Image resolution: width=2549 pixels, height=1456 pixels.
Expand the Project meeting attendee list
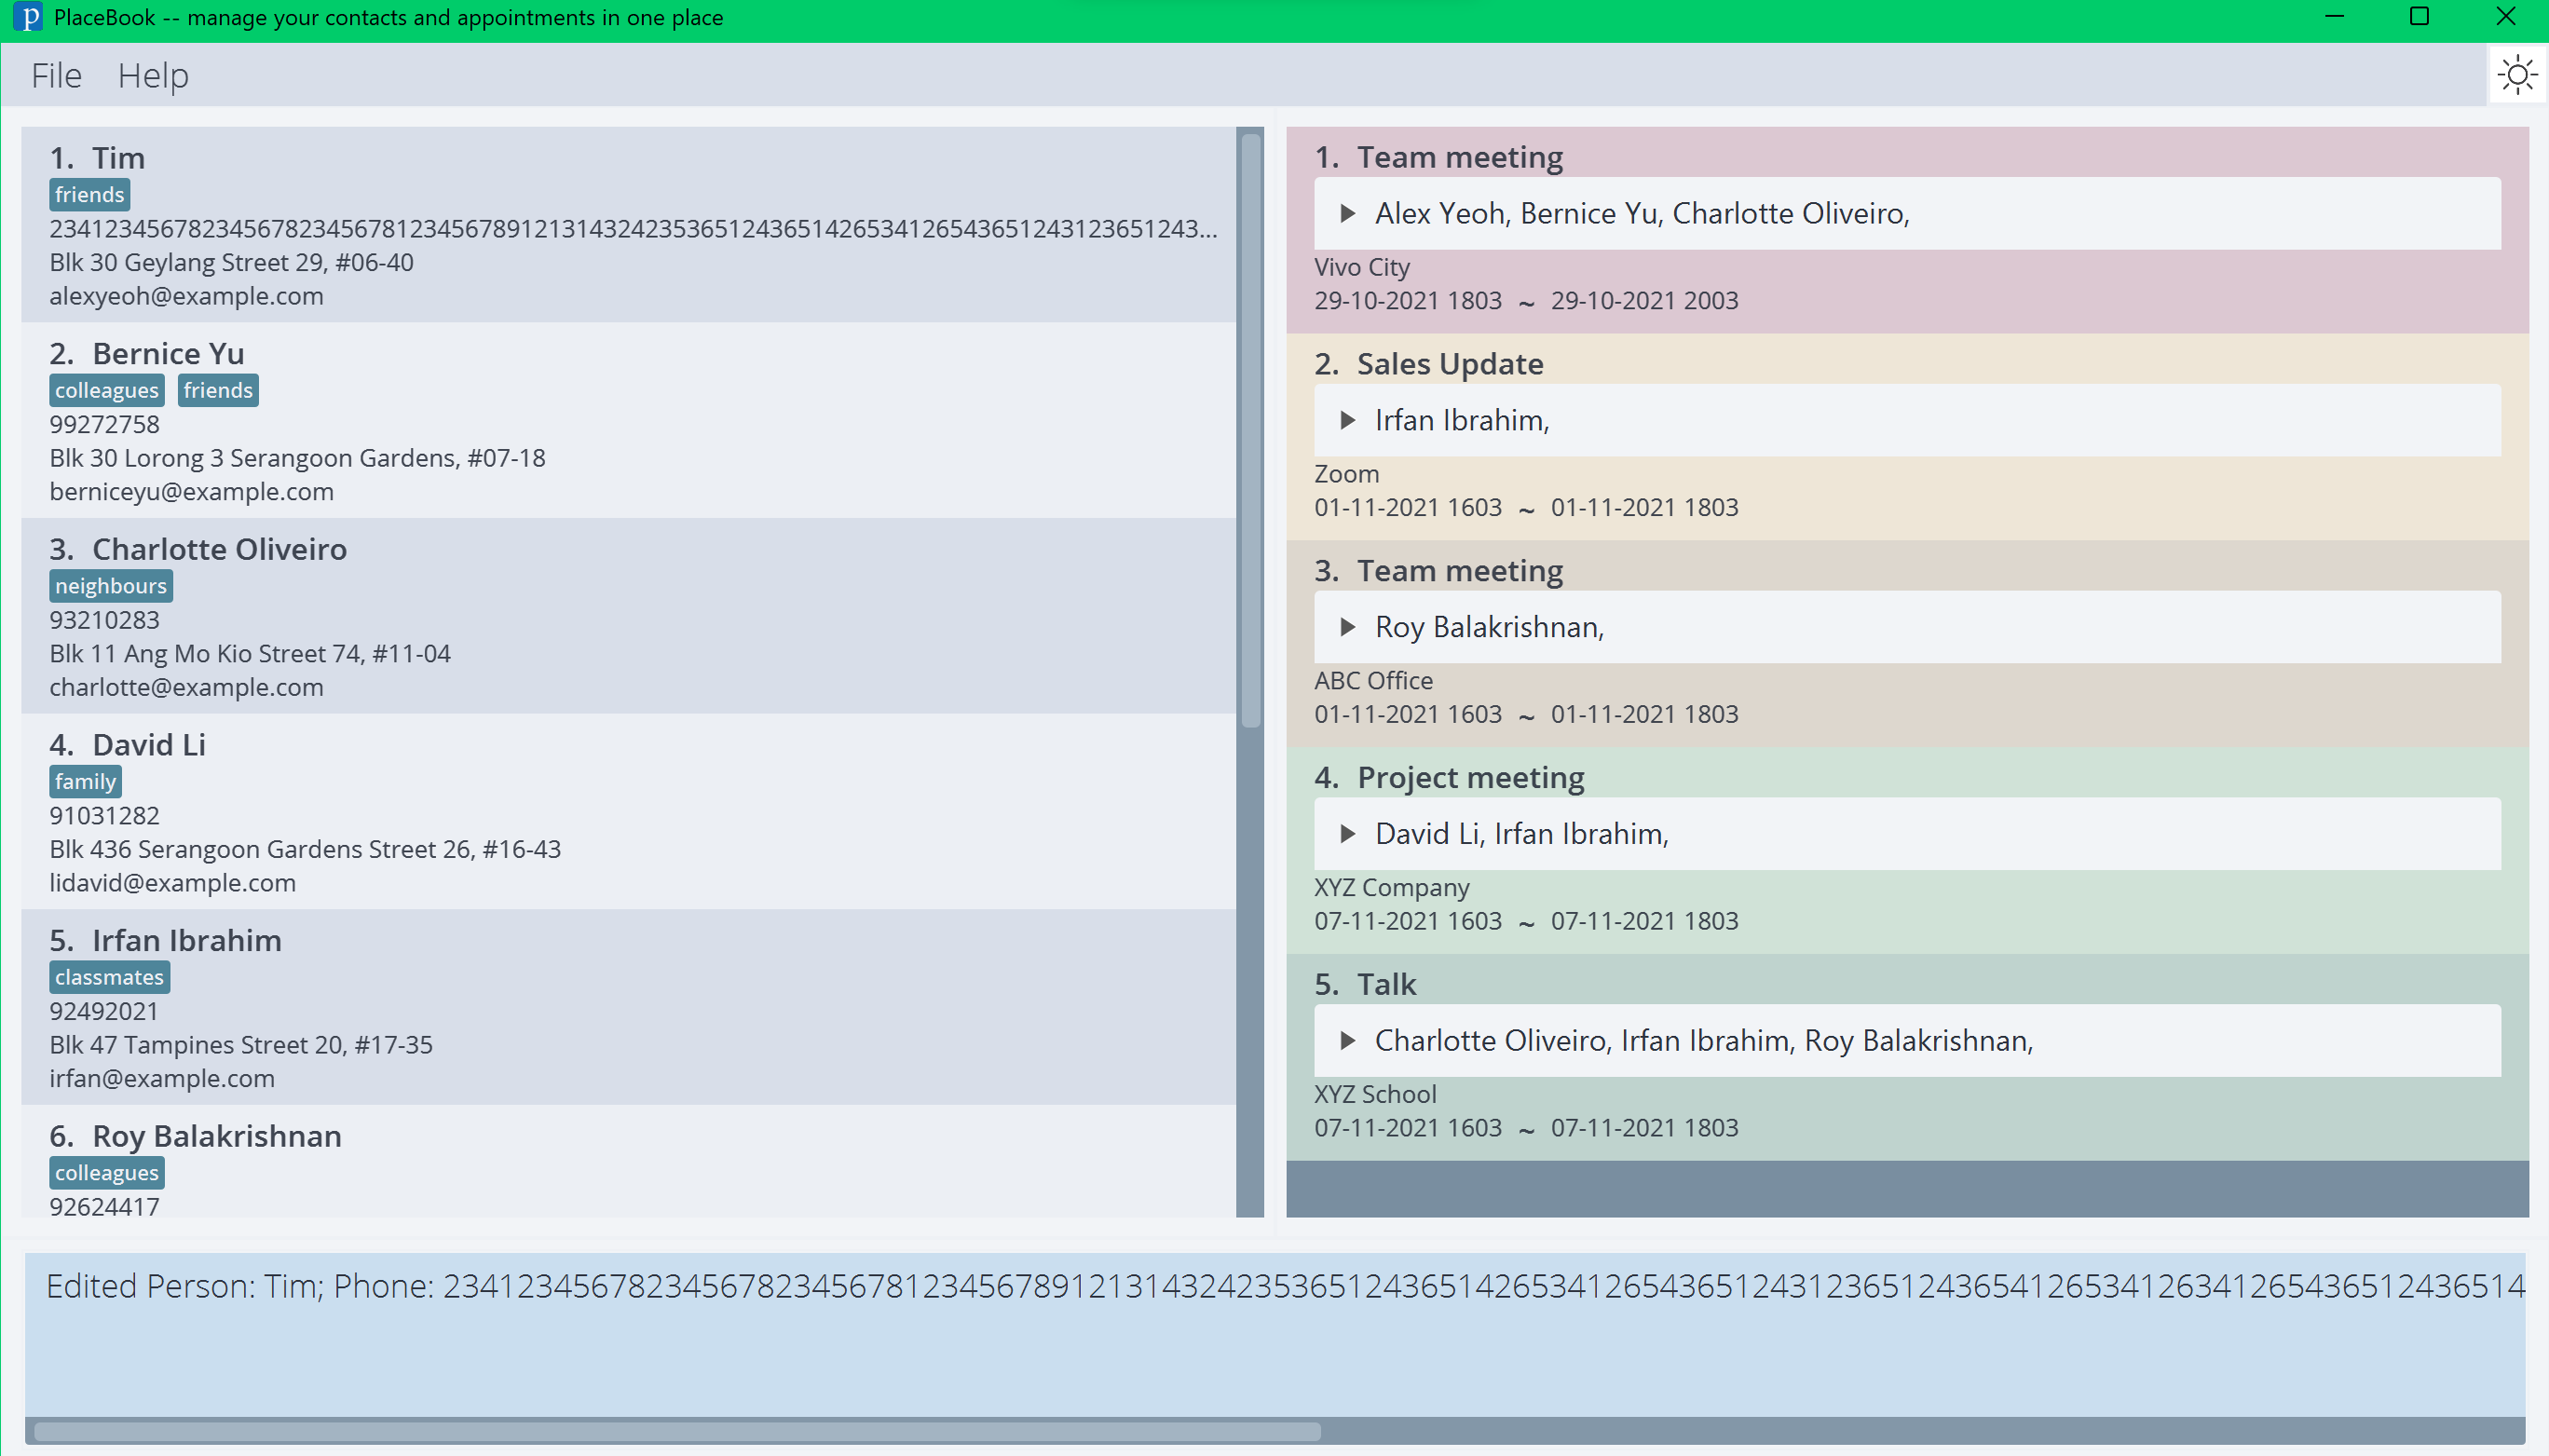[1347, 834]
